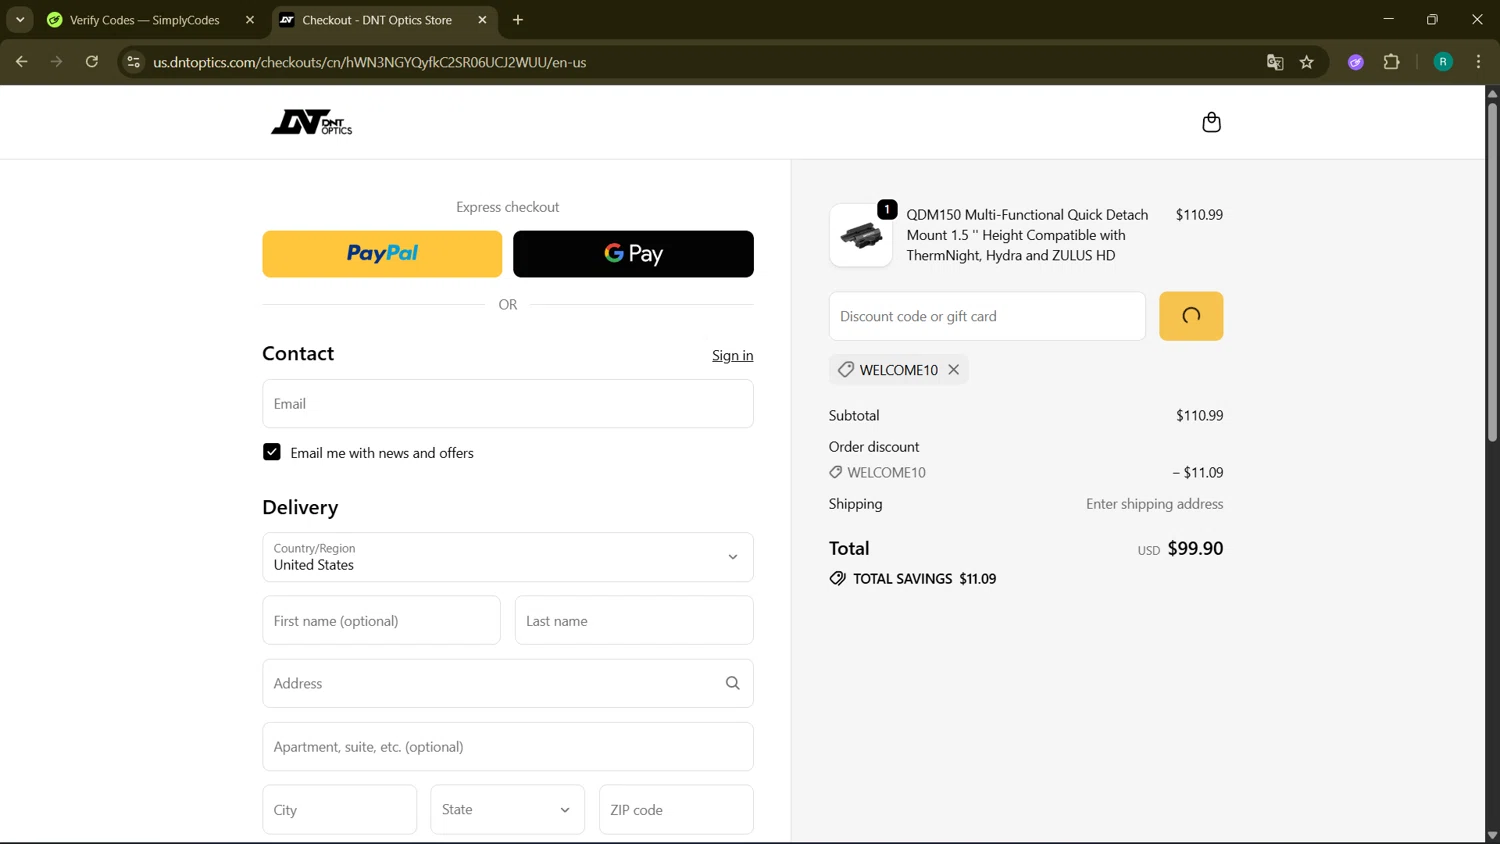This screenshot has width=1500, height=844.
Task: Open the shopping bag cart icon
Action: (1211, 122)
